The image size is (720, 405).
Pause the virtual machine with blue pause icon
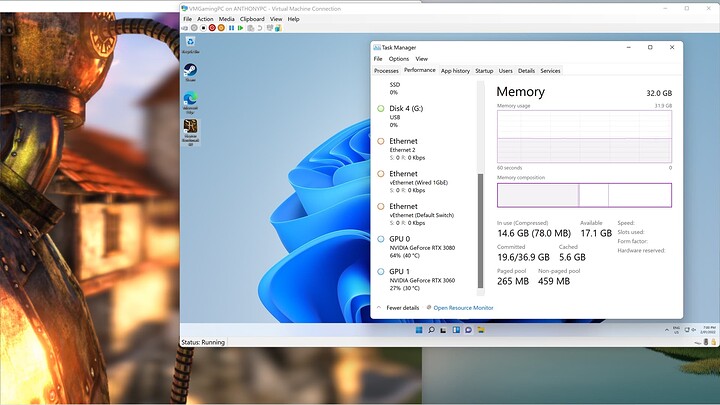pyautogui.click(x=231, y=28)
